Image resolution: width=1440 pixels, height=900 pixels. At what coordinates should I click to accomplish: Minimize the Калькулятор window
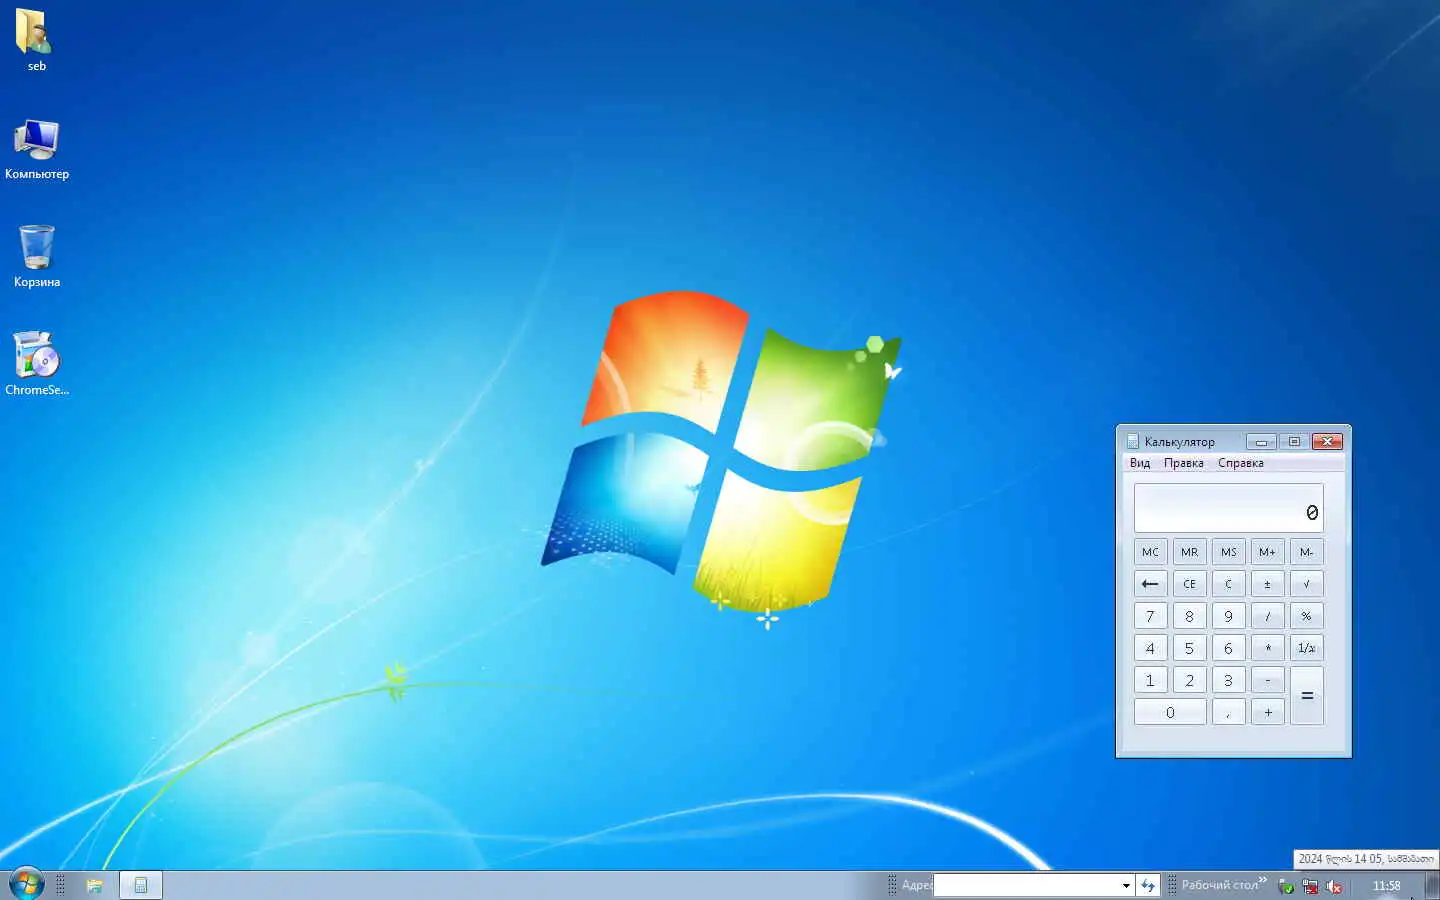click(1261, 441)
